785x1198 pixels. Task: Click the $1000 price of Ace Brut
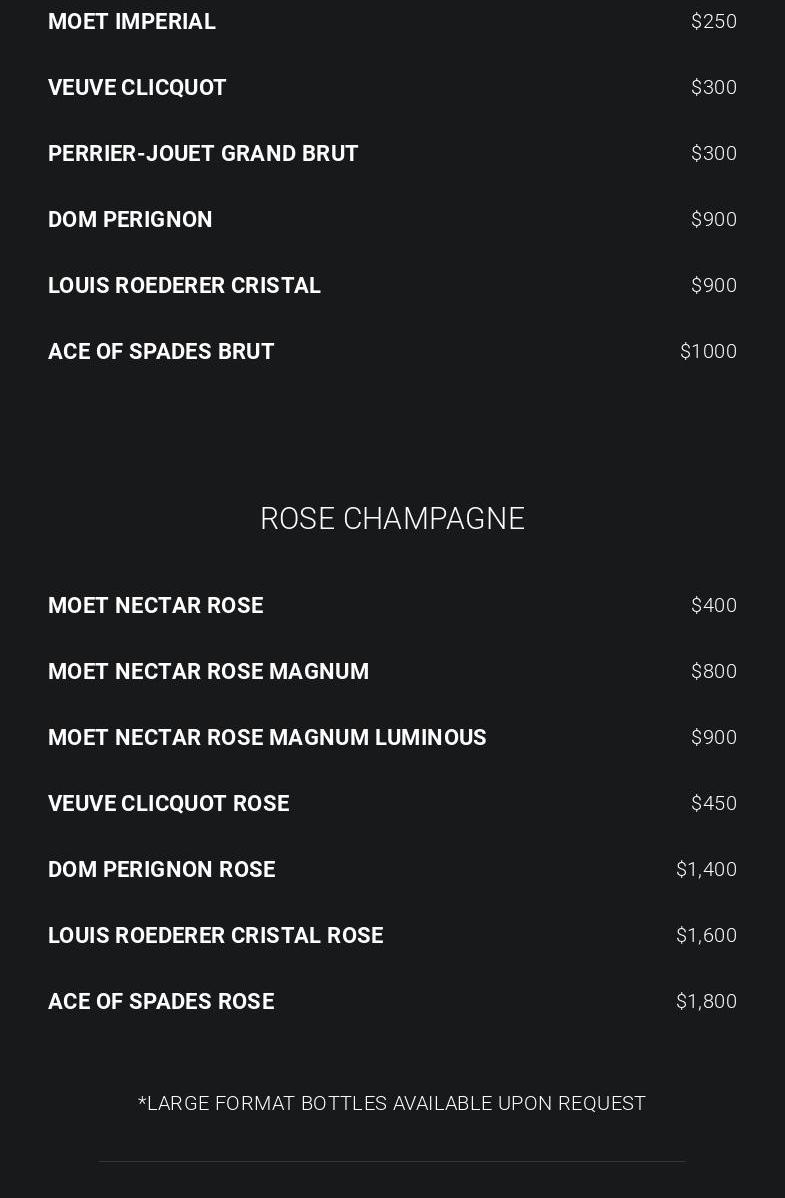708,352
